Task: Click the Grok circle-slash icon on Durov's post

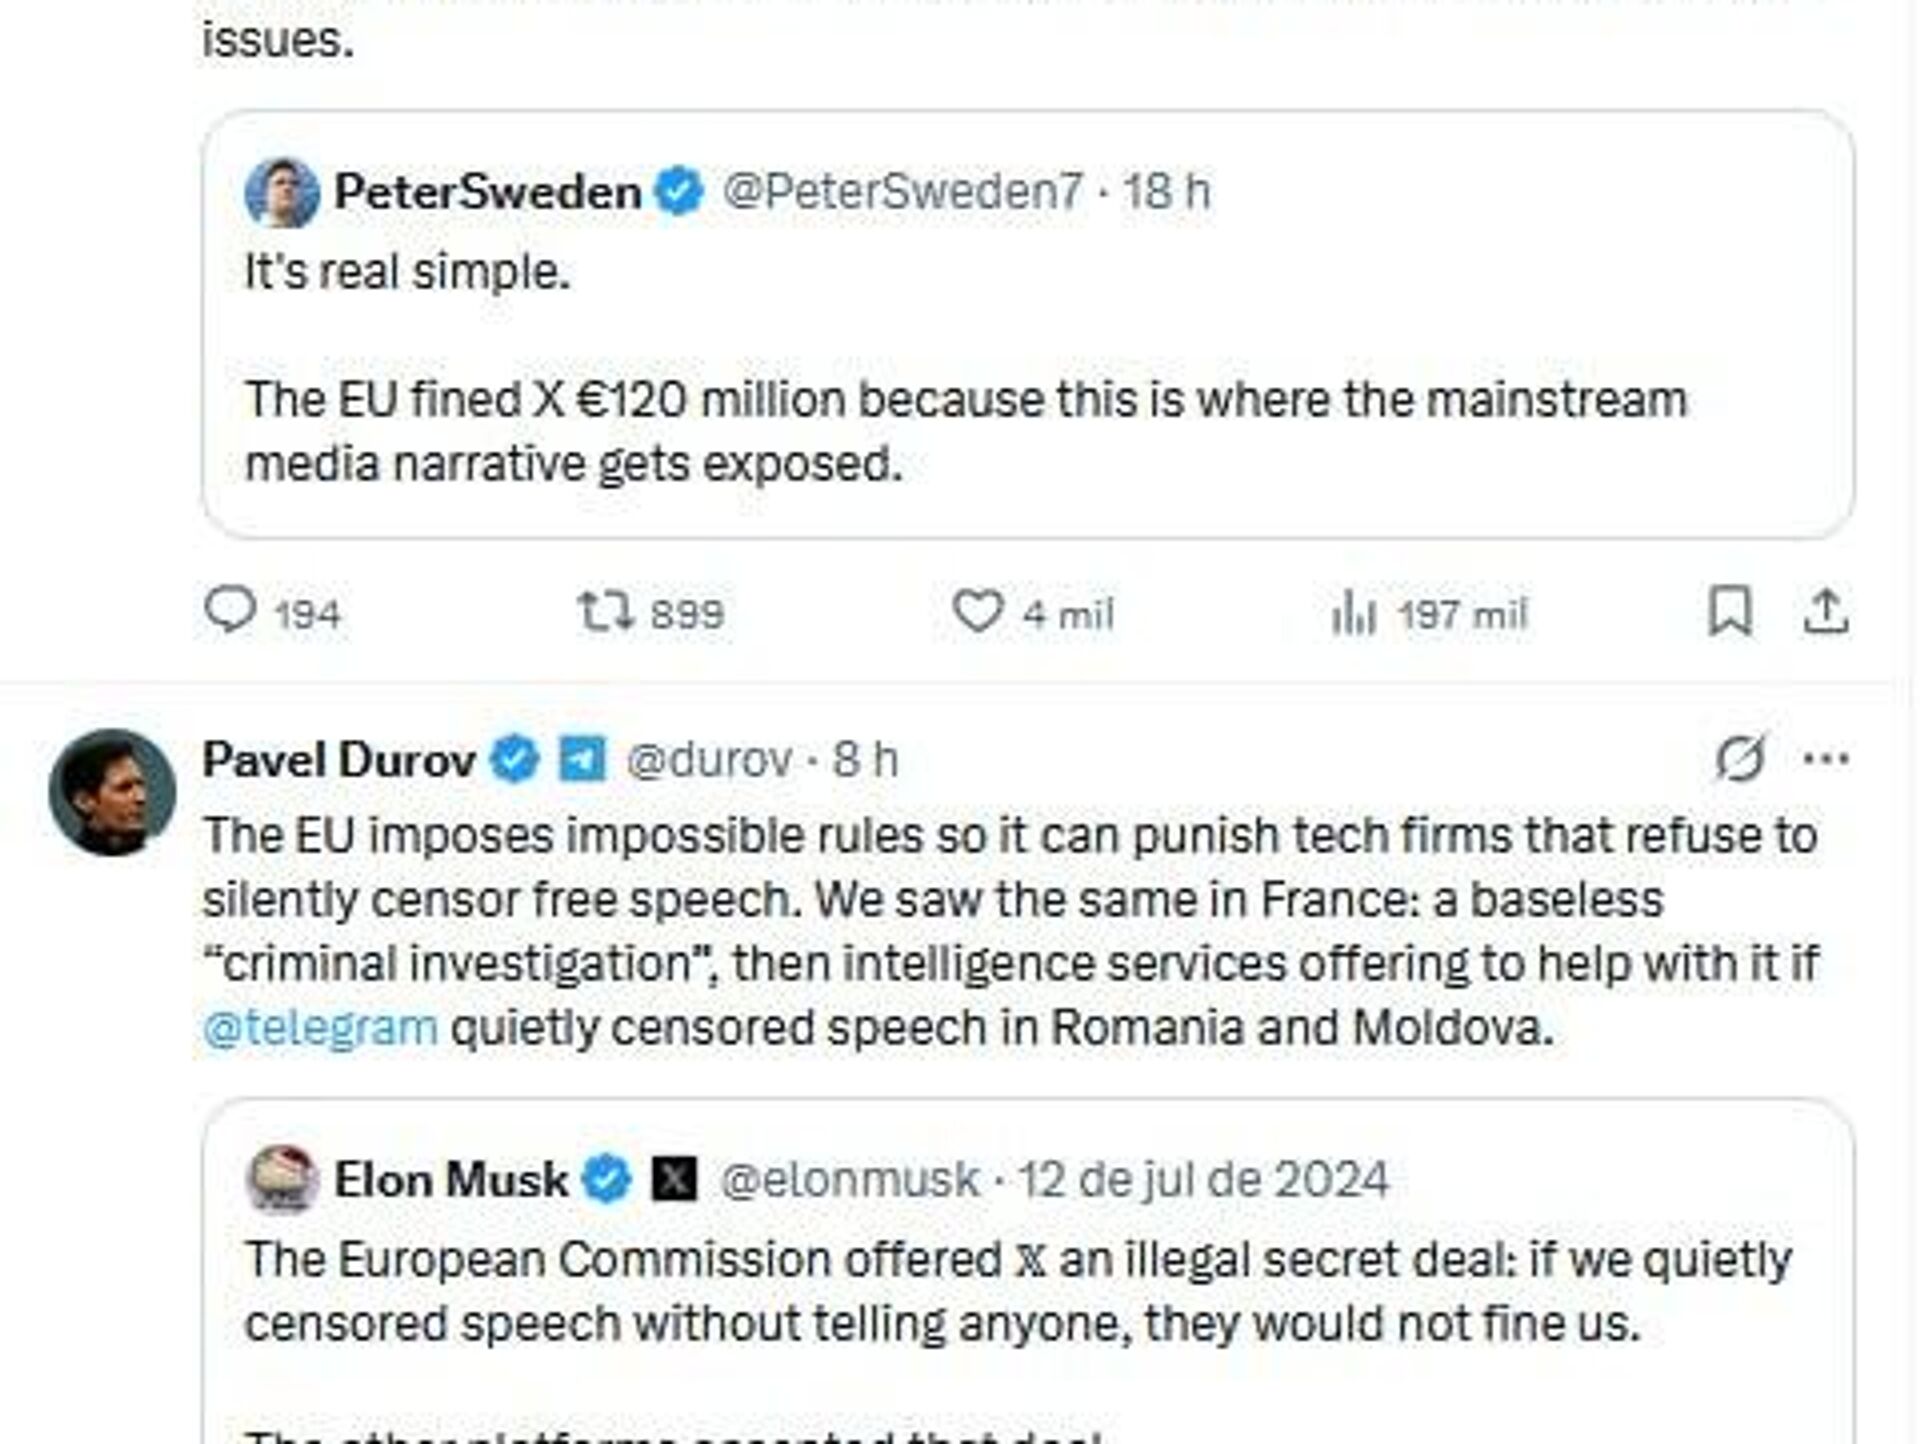Action: pos(1741,758)
